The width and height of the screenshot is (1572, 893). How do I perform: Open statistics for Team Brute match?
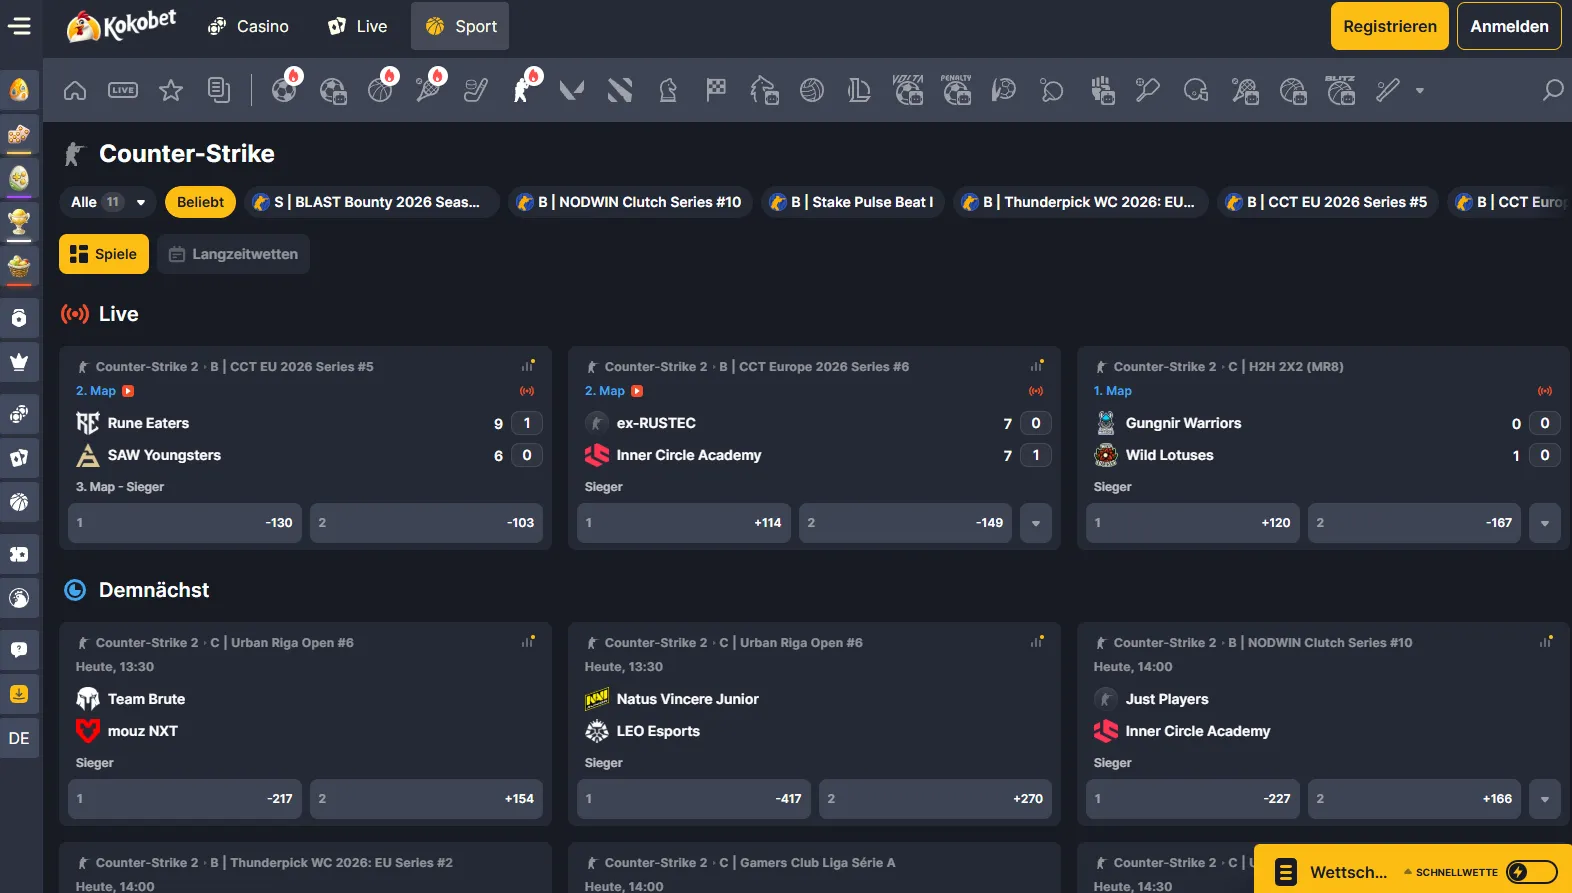[x=528, y=642]
